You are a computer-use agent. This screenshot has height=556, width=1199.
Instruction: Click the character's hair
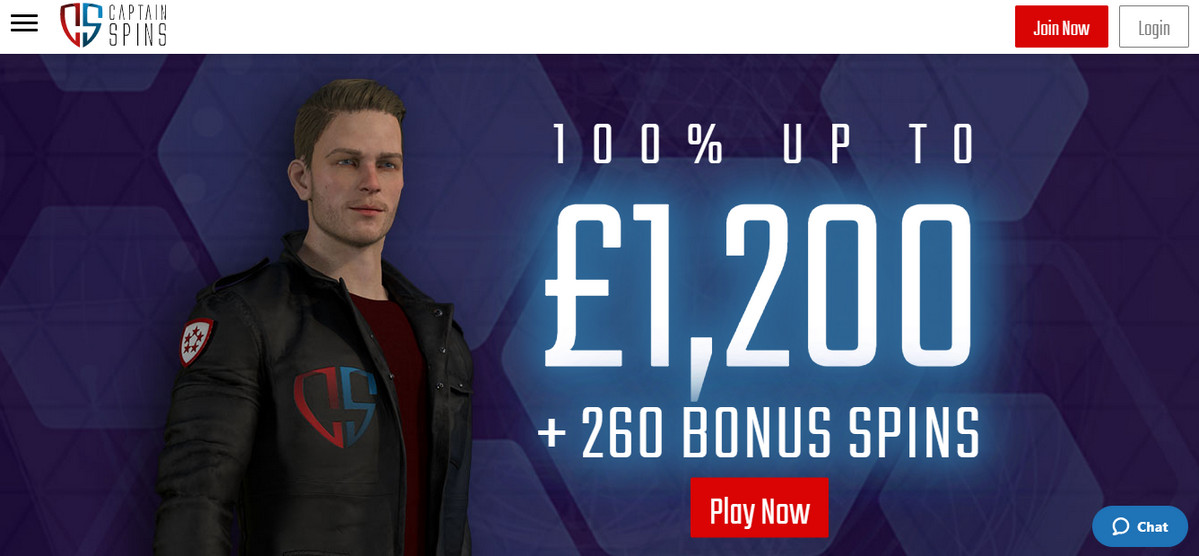(348, 107)
